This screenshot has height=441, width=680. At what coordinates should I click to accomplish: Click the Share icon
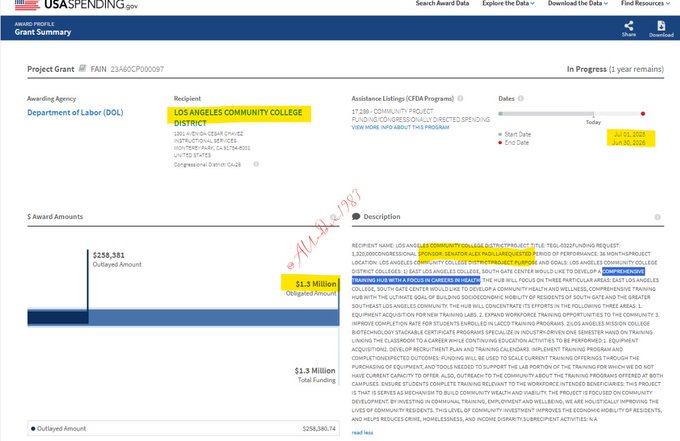628,24
